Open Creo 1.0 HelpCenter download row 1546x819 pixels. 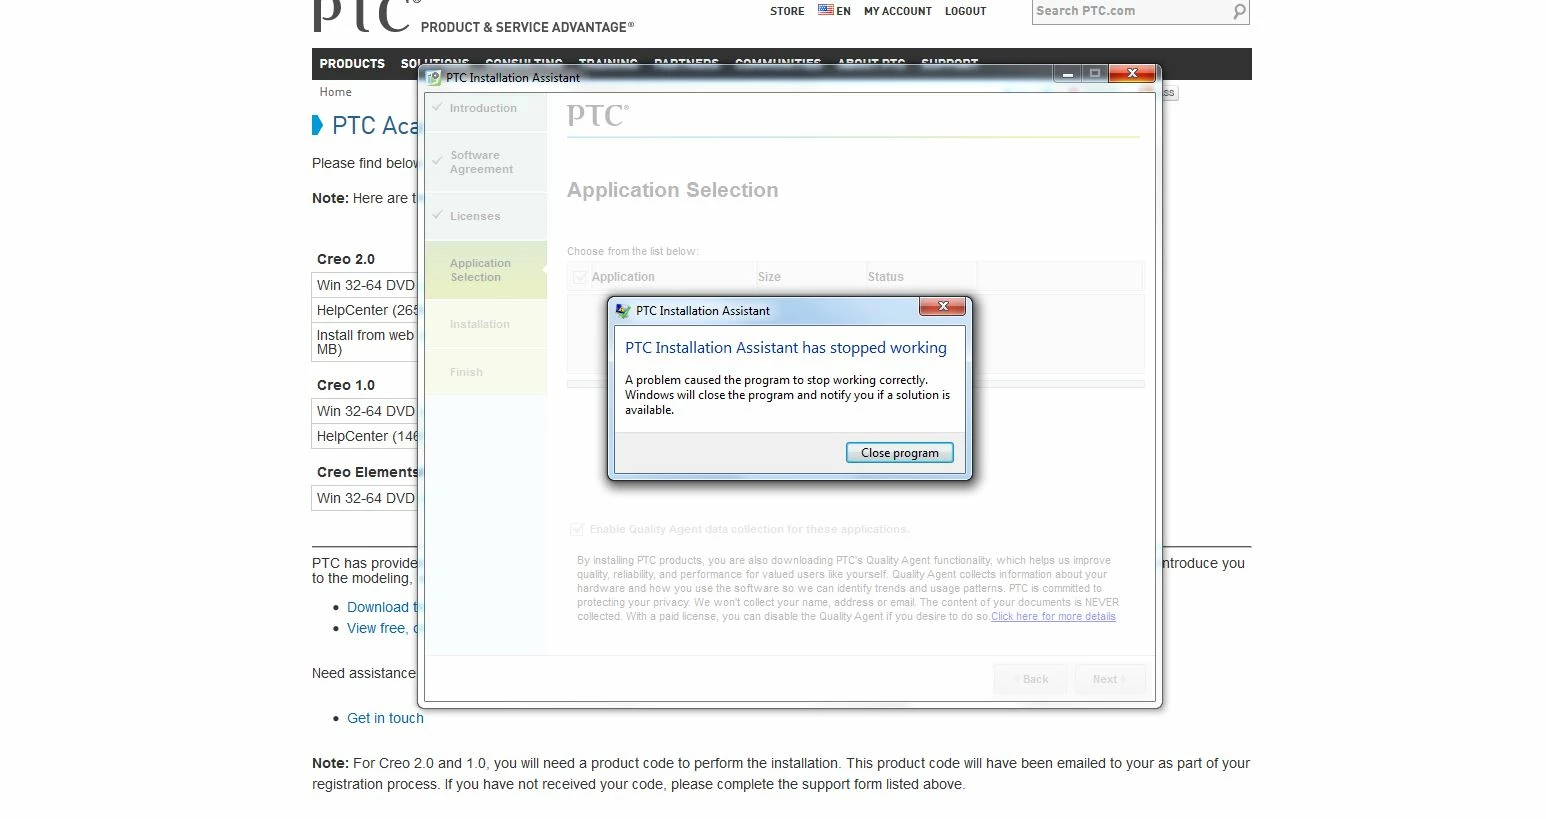click(x=365, y=436)
